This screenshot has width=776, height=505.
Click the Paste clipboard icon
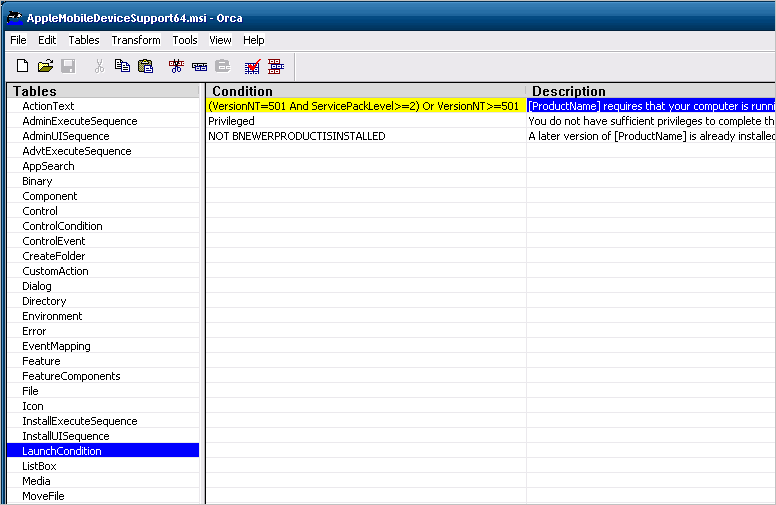[146, 66]
